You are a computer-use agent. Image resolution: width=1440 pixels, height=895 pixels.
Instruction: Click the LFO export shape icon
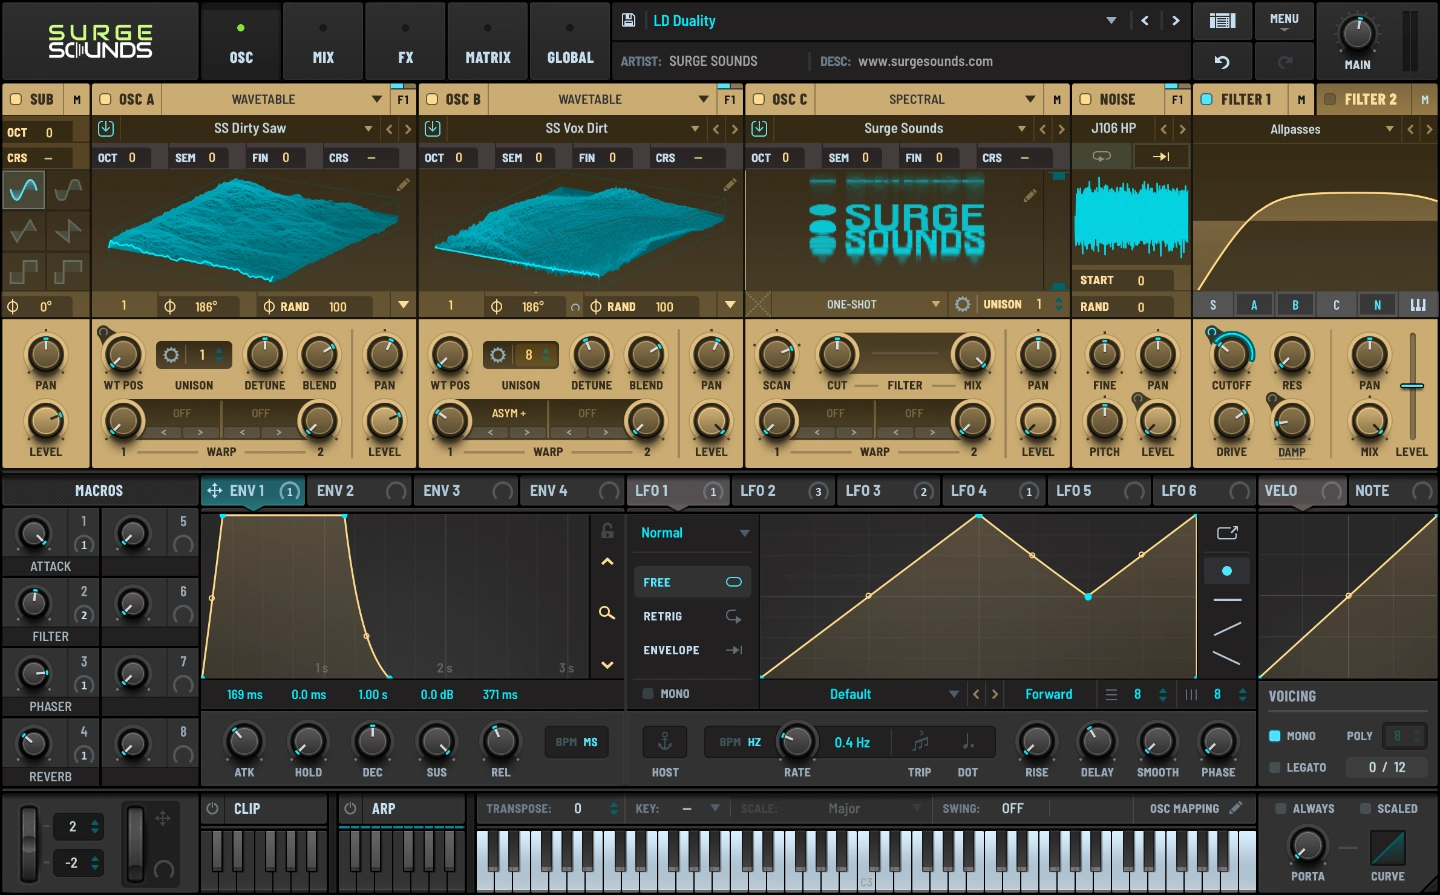[x=1227, y=533]
